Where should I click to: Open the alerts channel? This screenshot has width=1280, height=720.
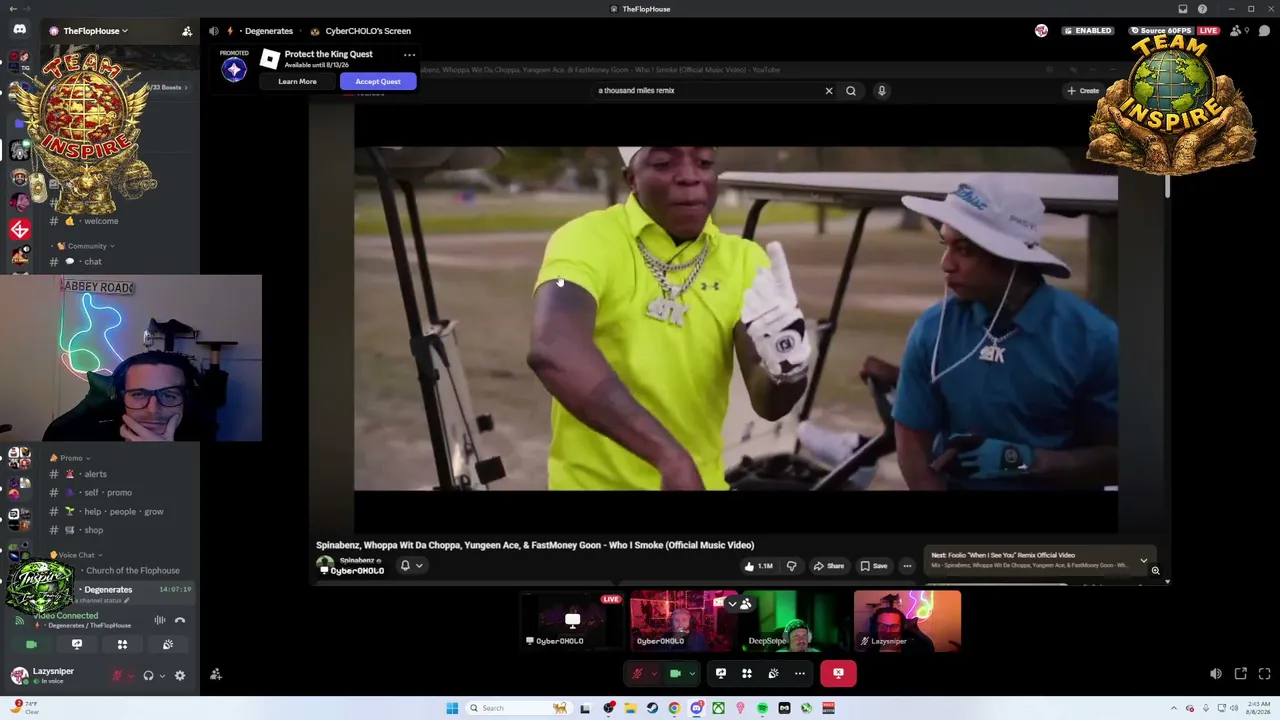95,474
